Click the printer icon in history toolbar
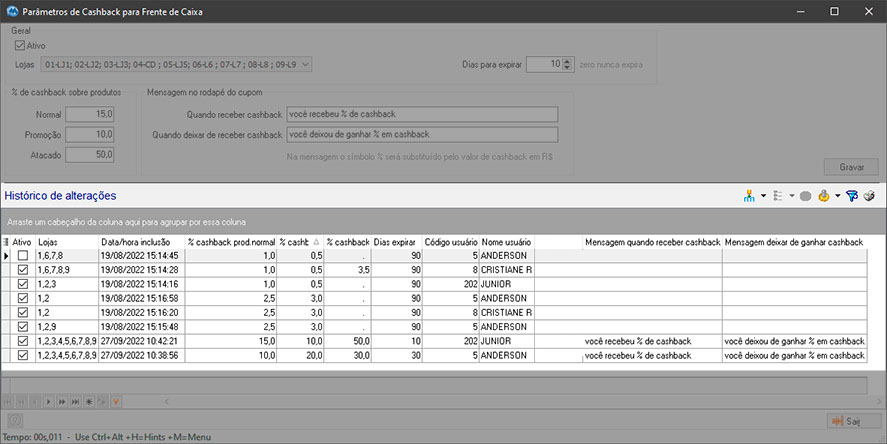Viewport: 887px width, 444px height. [x=869, y=196]
